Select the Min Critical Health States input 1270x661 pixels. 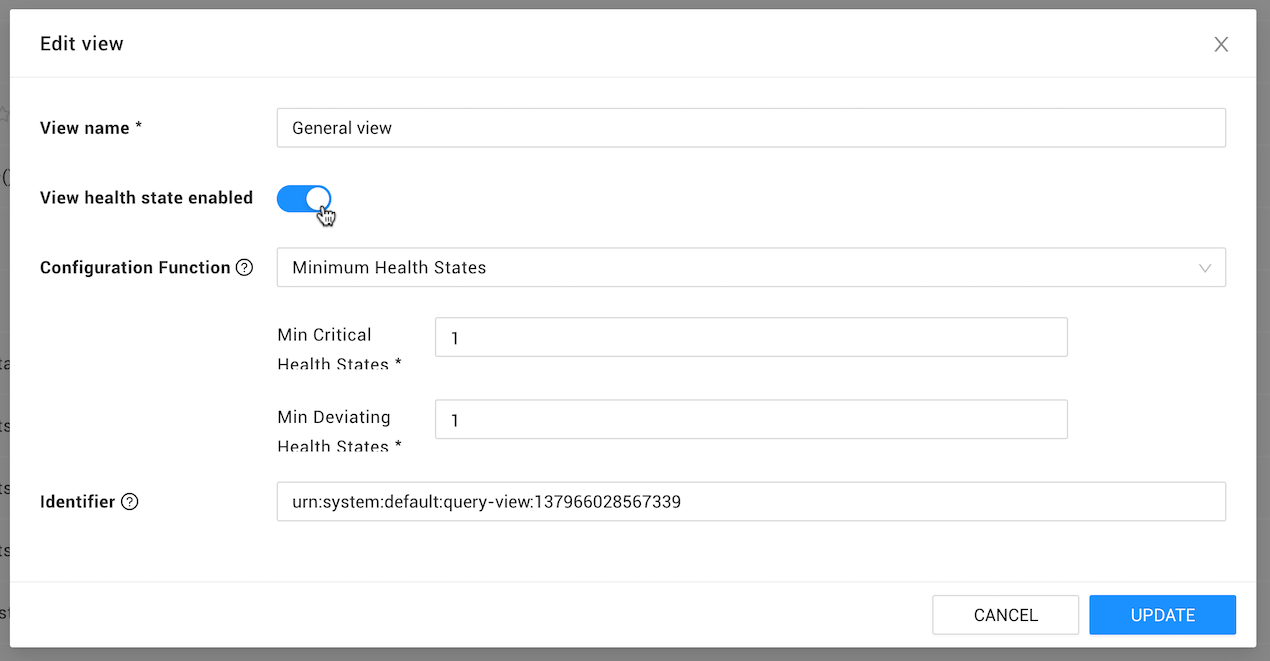[751, 338]
